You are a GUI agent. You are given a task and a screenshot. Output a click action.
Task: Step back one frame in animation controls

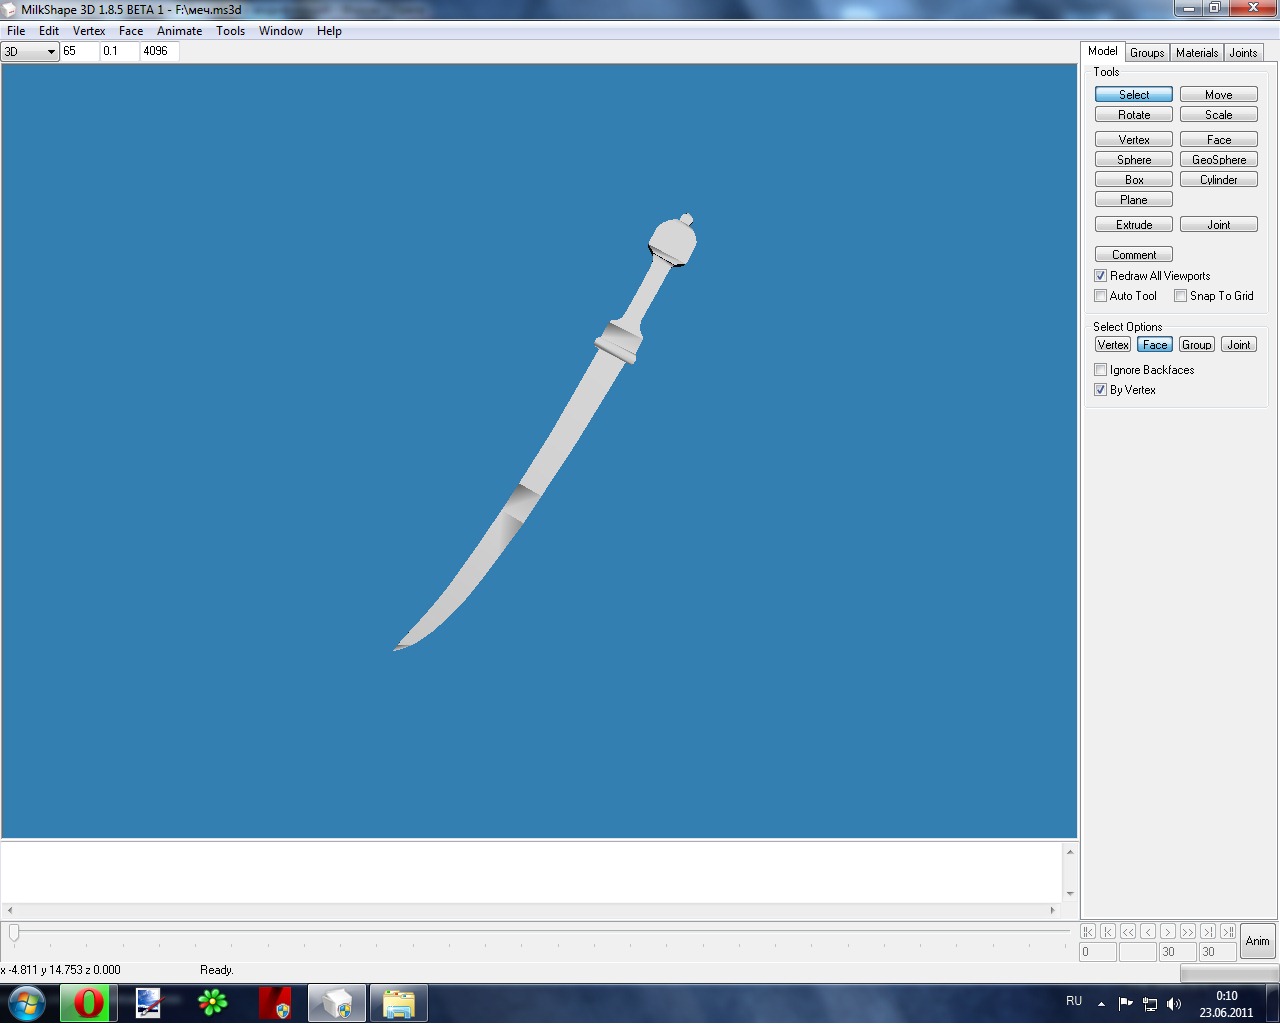[x=1148, y=931]
